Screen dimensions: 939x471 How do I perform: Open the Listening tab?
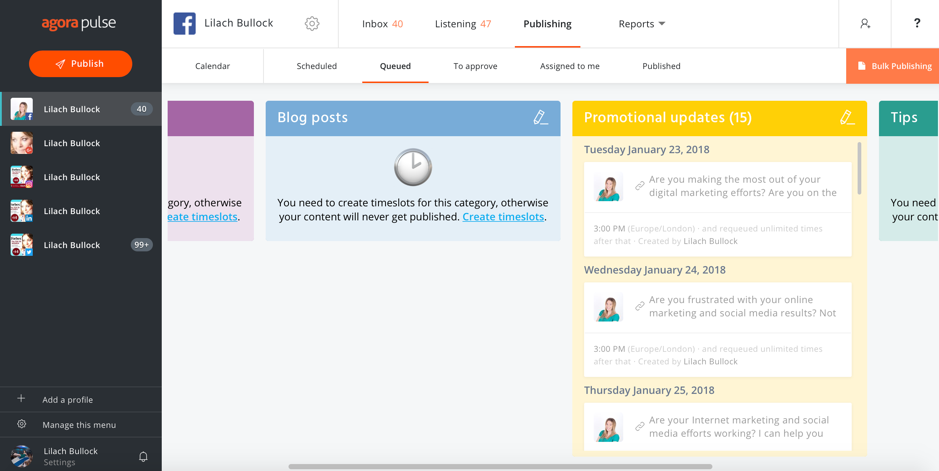click(463, 24)
